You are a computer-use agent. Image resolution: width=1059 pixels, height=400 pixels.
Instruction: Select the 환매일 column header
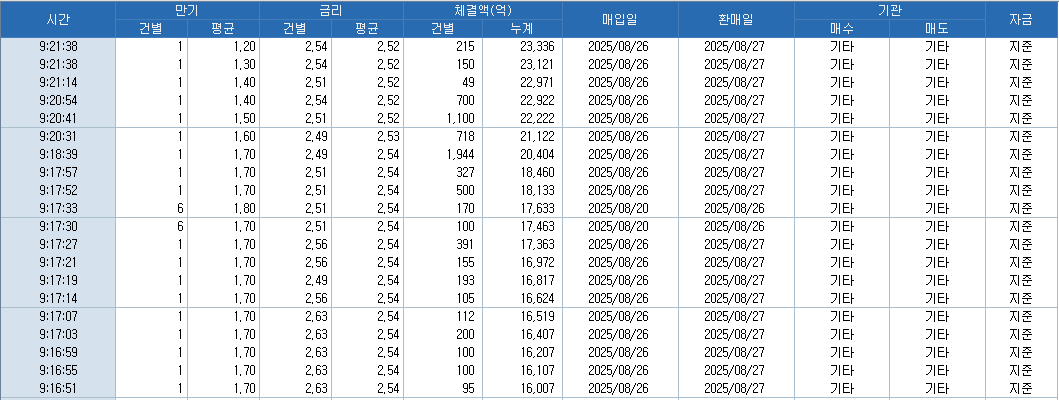pyautogui.click(x=736, y=19)
